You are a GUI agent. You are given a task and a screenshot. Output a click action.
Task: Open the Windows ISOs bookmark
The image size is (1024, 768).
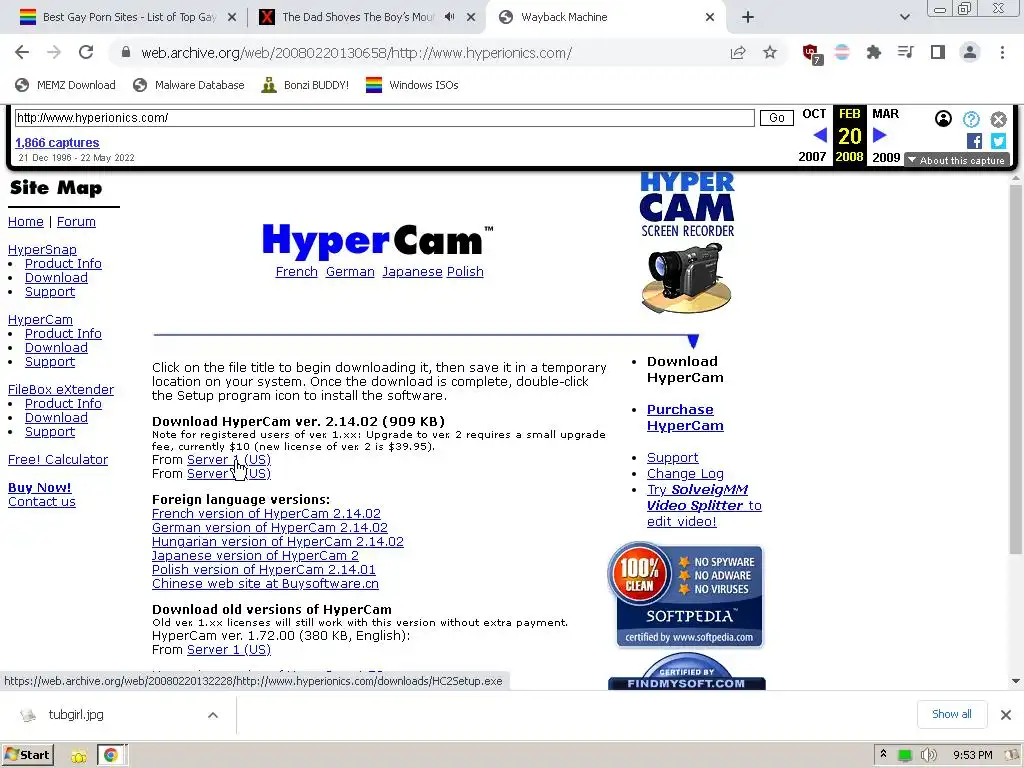[x=412, y=85]
